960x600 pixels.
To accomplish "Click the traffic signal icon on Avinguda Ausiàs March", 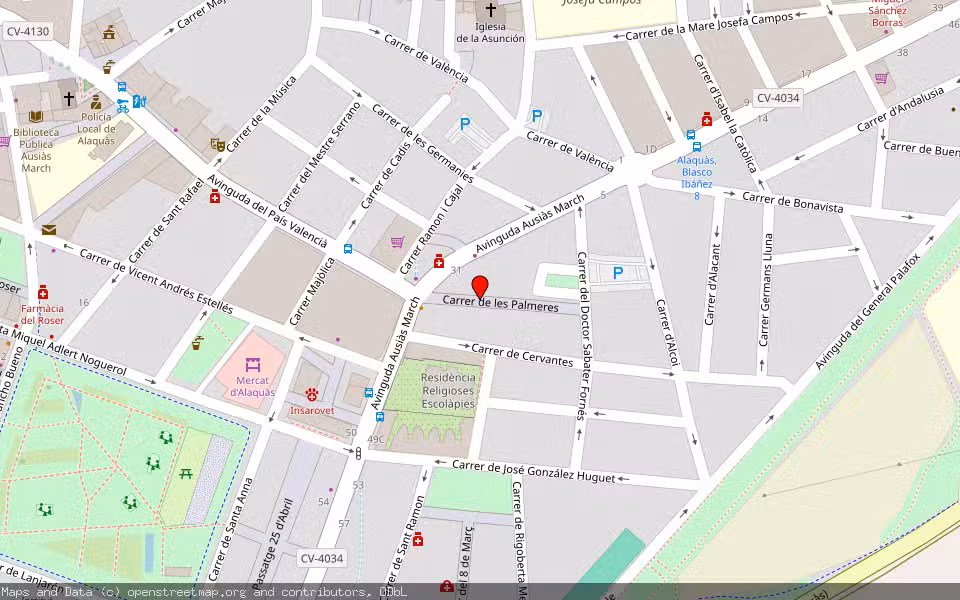I will tap(359, 452).
